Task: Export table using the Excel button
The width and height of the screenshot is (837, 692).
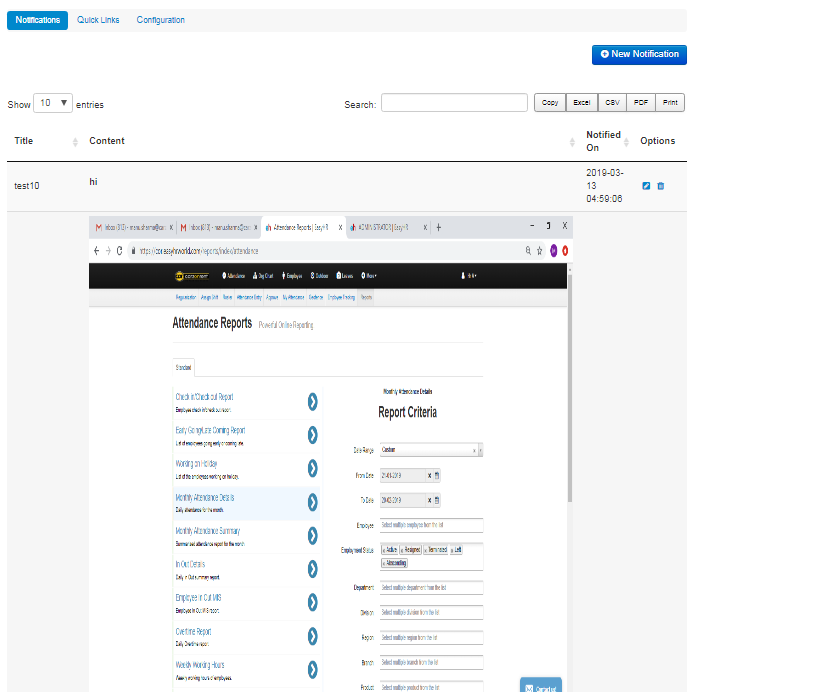Action: pos(581,103)
